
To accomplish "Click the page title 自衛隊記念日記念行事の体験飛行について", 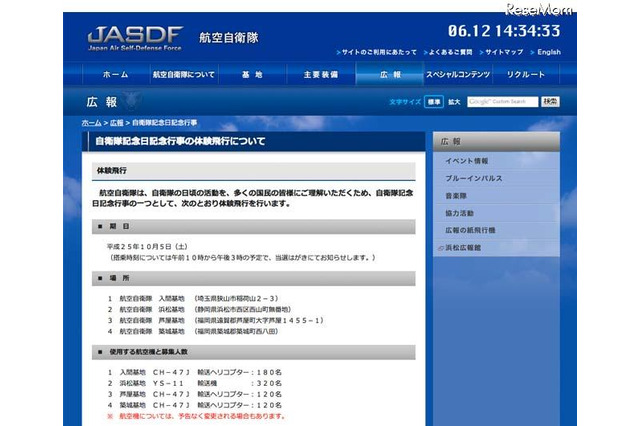I will coord(180,142).
